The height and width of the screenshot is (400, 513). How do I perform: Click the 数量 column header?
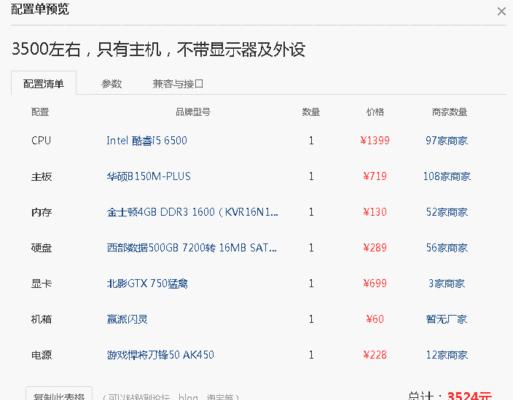tap(311, 112)
